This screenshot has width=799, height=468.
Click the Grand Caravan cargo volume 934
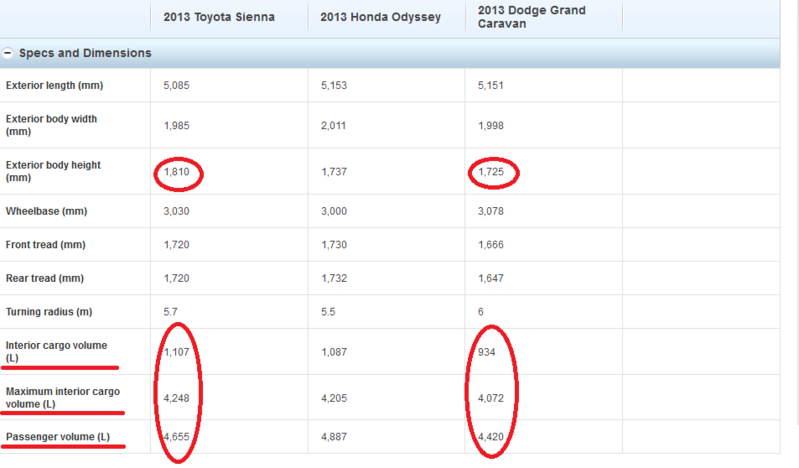(486, 352)
